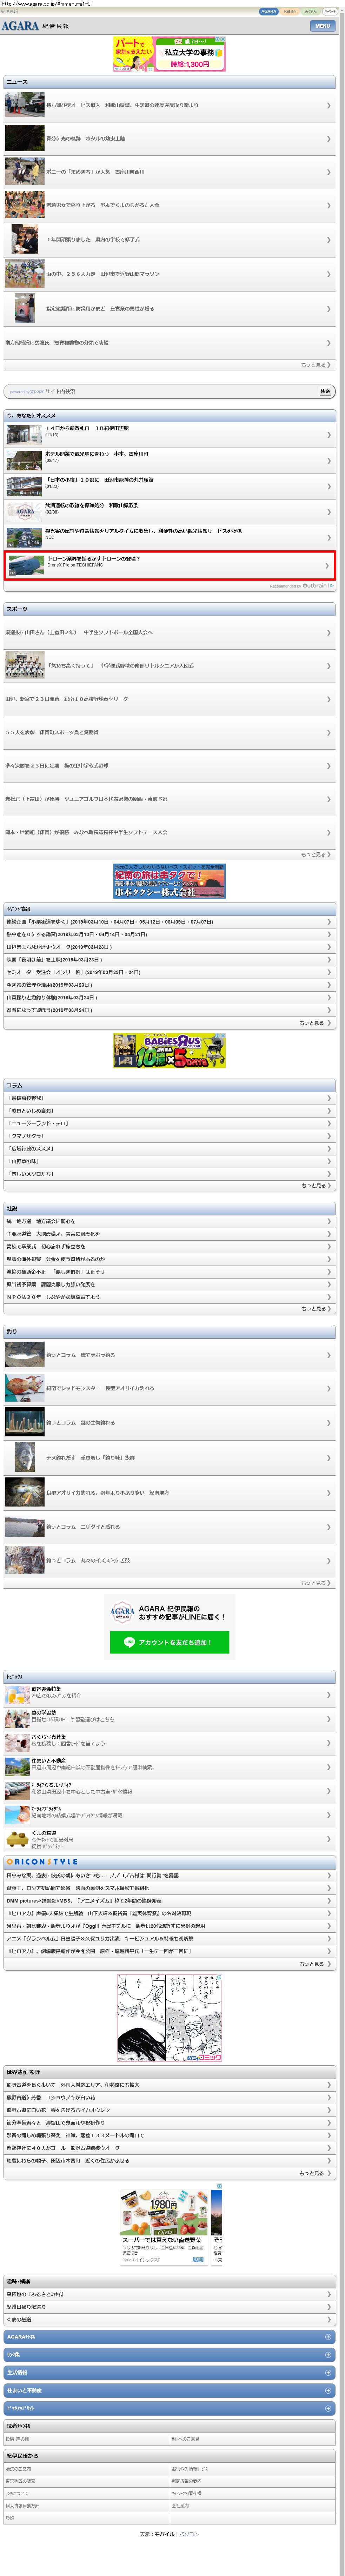
Task: Open the さくら写真募集 topic icon
Action: (17, 1743)
